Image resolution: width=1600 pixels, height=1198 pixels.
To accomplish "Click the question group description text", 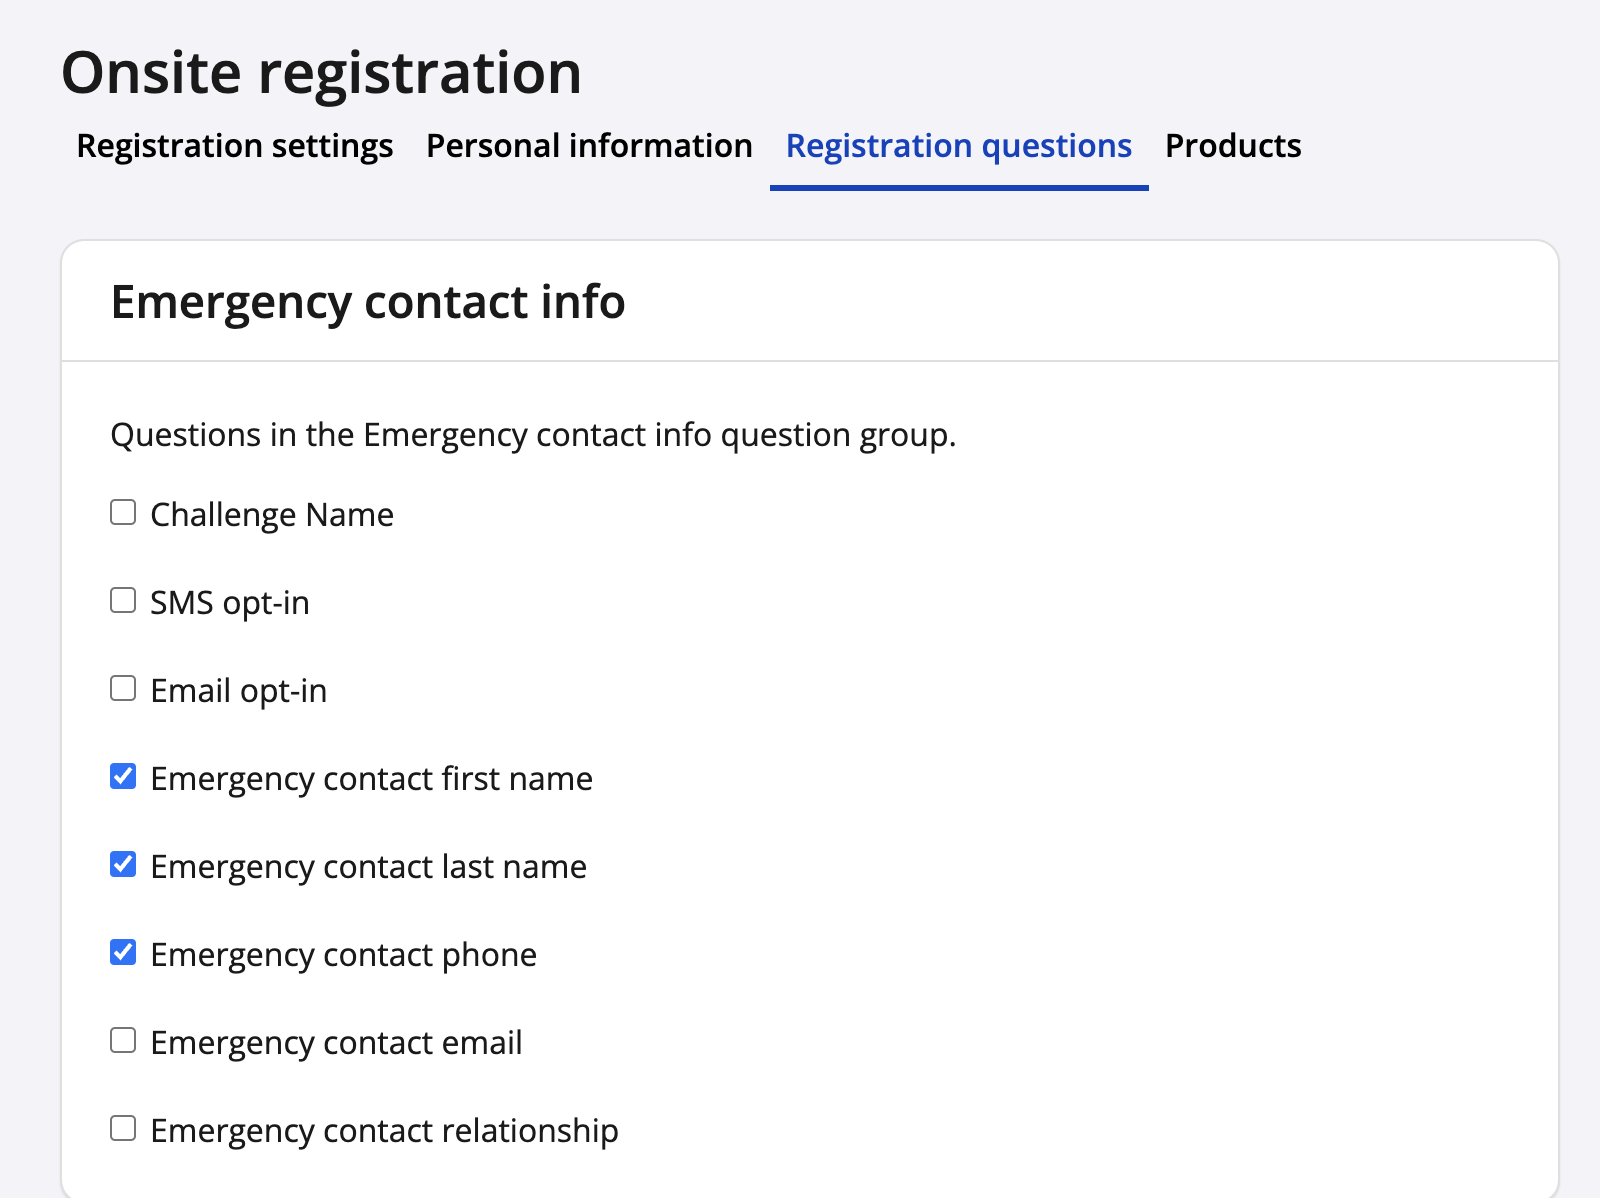I will [533, 435].
